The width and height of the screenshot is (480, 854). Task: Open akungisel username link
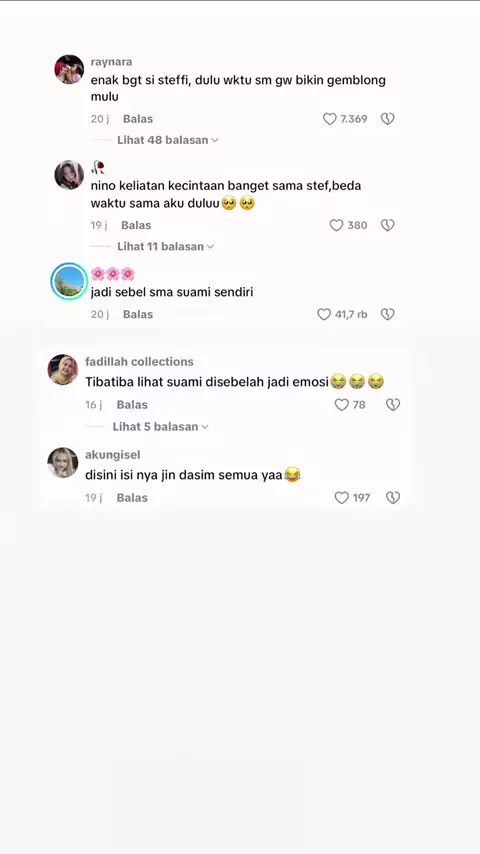pyautogui.click(x=113, y=455)
